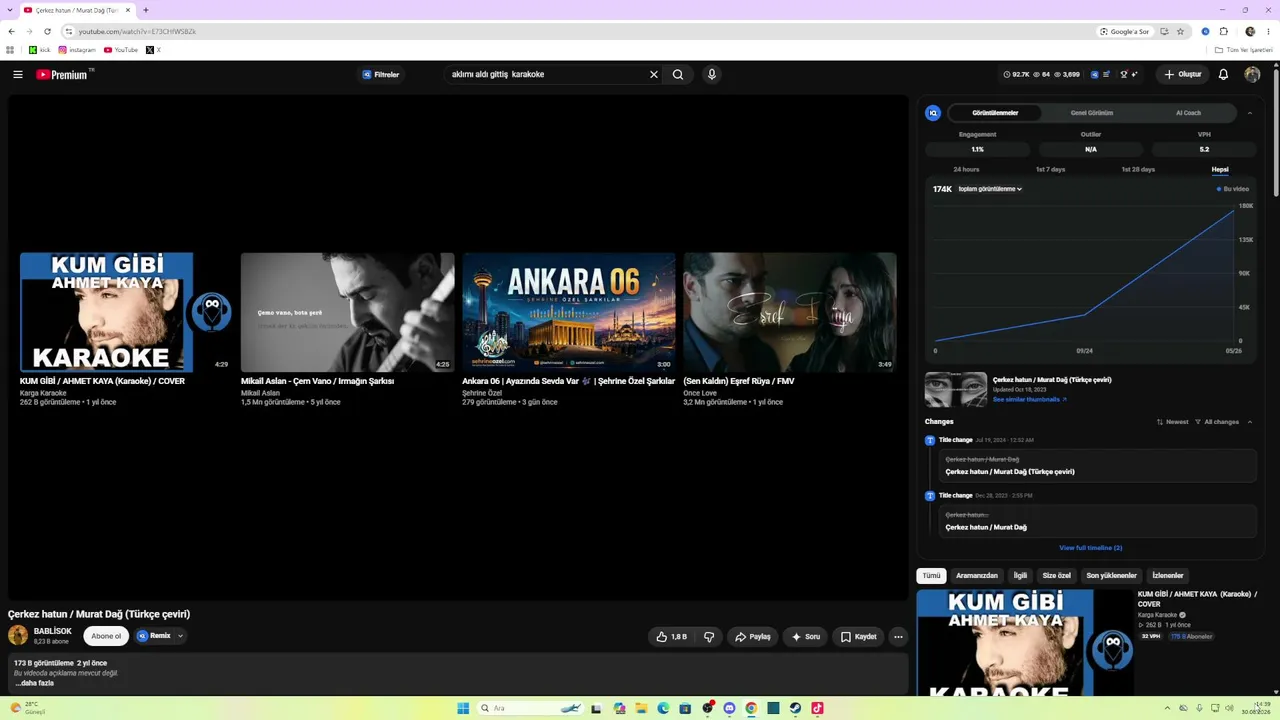Run the search with the magnifier button
This screenshot has height=720, width=1280.
pos(678,75)
